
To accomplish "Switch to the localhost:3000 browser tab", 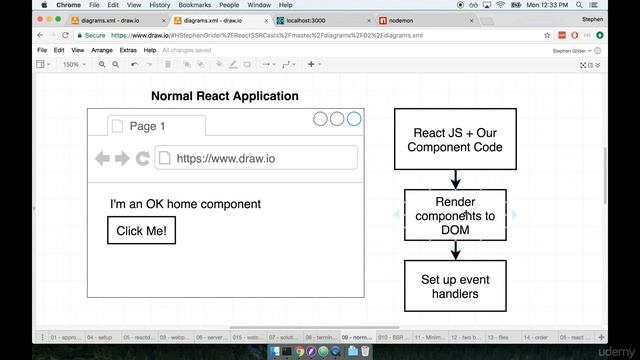I will pyautogui.click(x=324, y=20).
